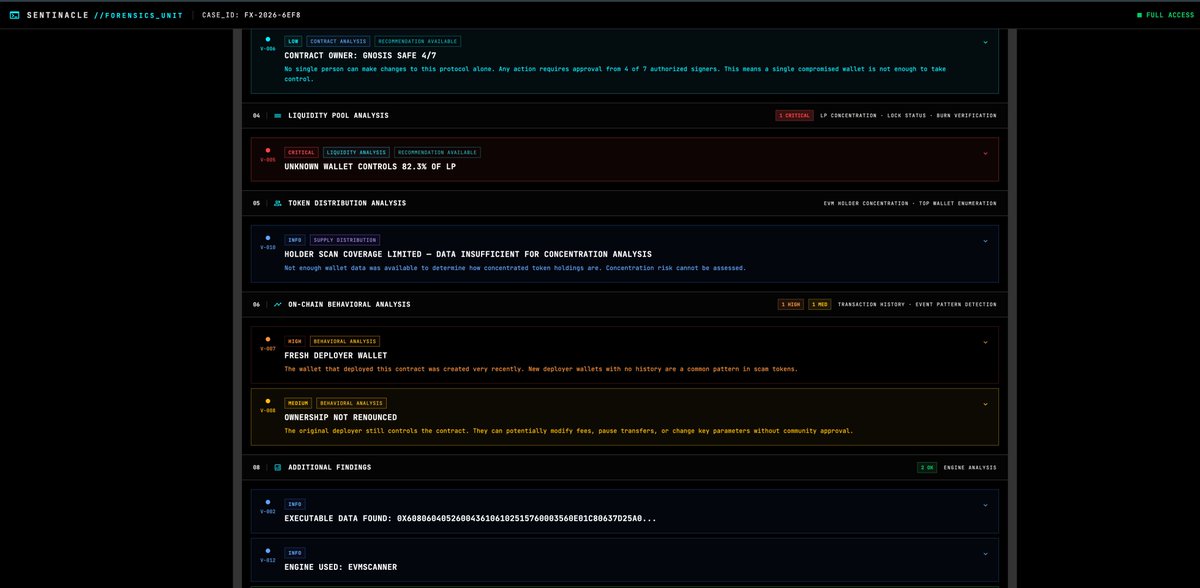
Task: Expand the Ownership Not Renounced finding chevron
Action: pyautogui.click(x=985, y=404)
